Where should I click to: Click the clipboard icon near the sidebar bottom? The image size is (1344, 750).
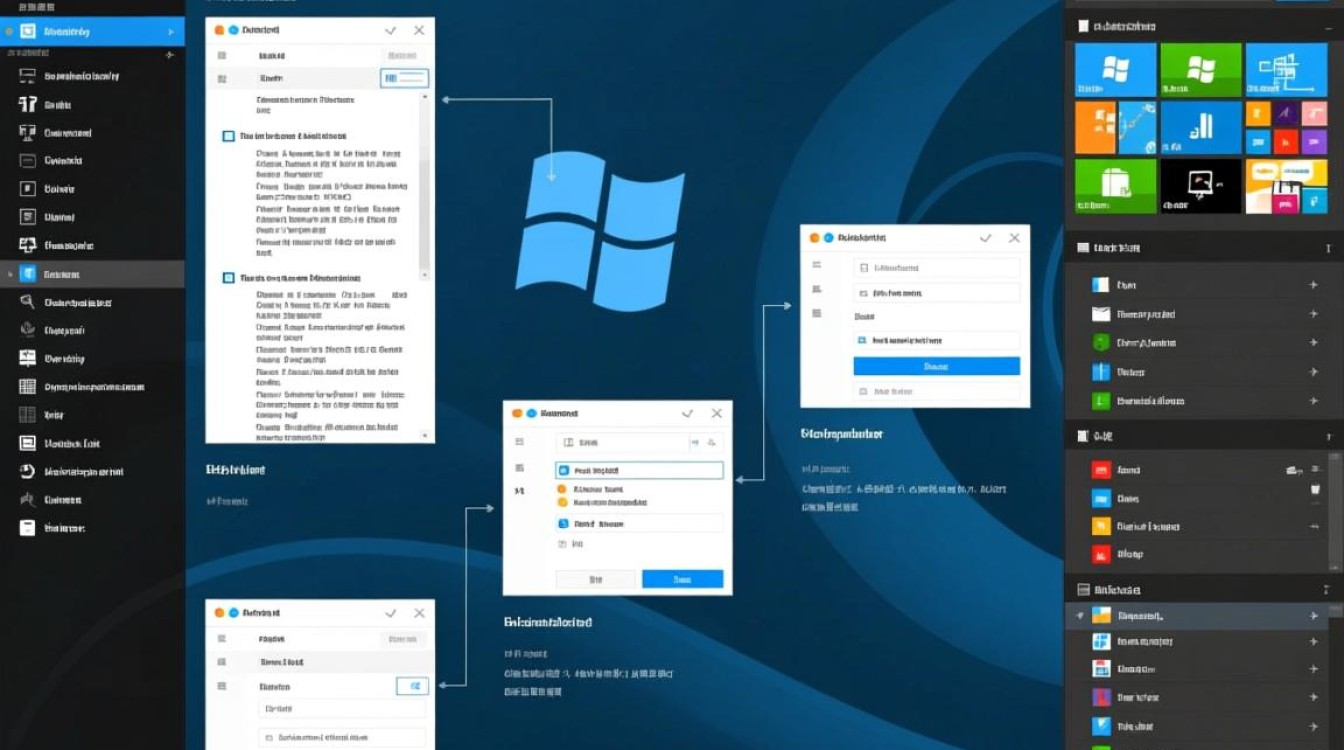coord(25,528)
